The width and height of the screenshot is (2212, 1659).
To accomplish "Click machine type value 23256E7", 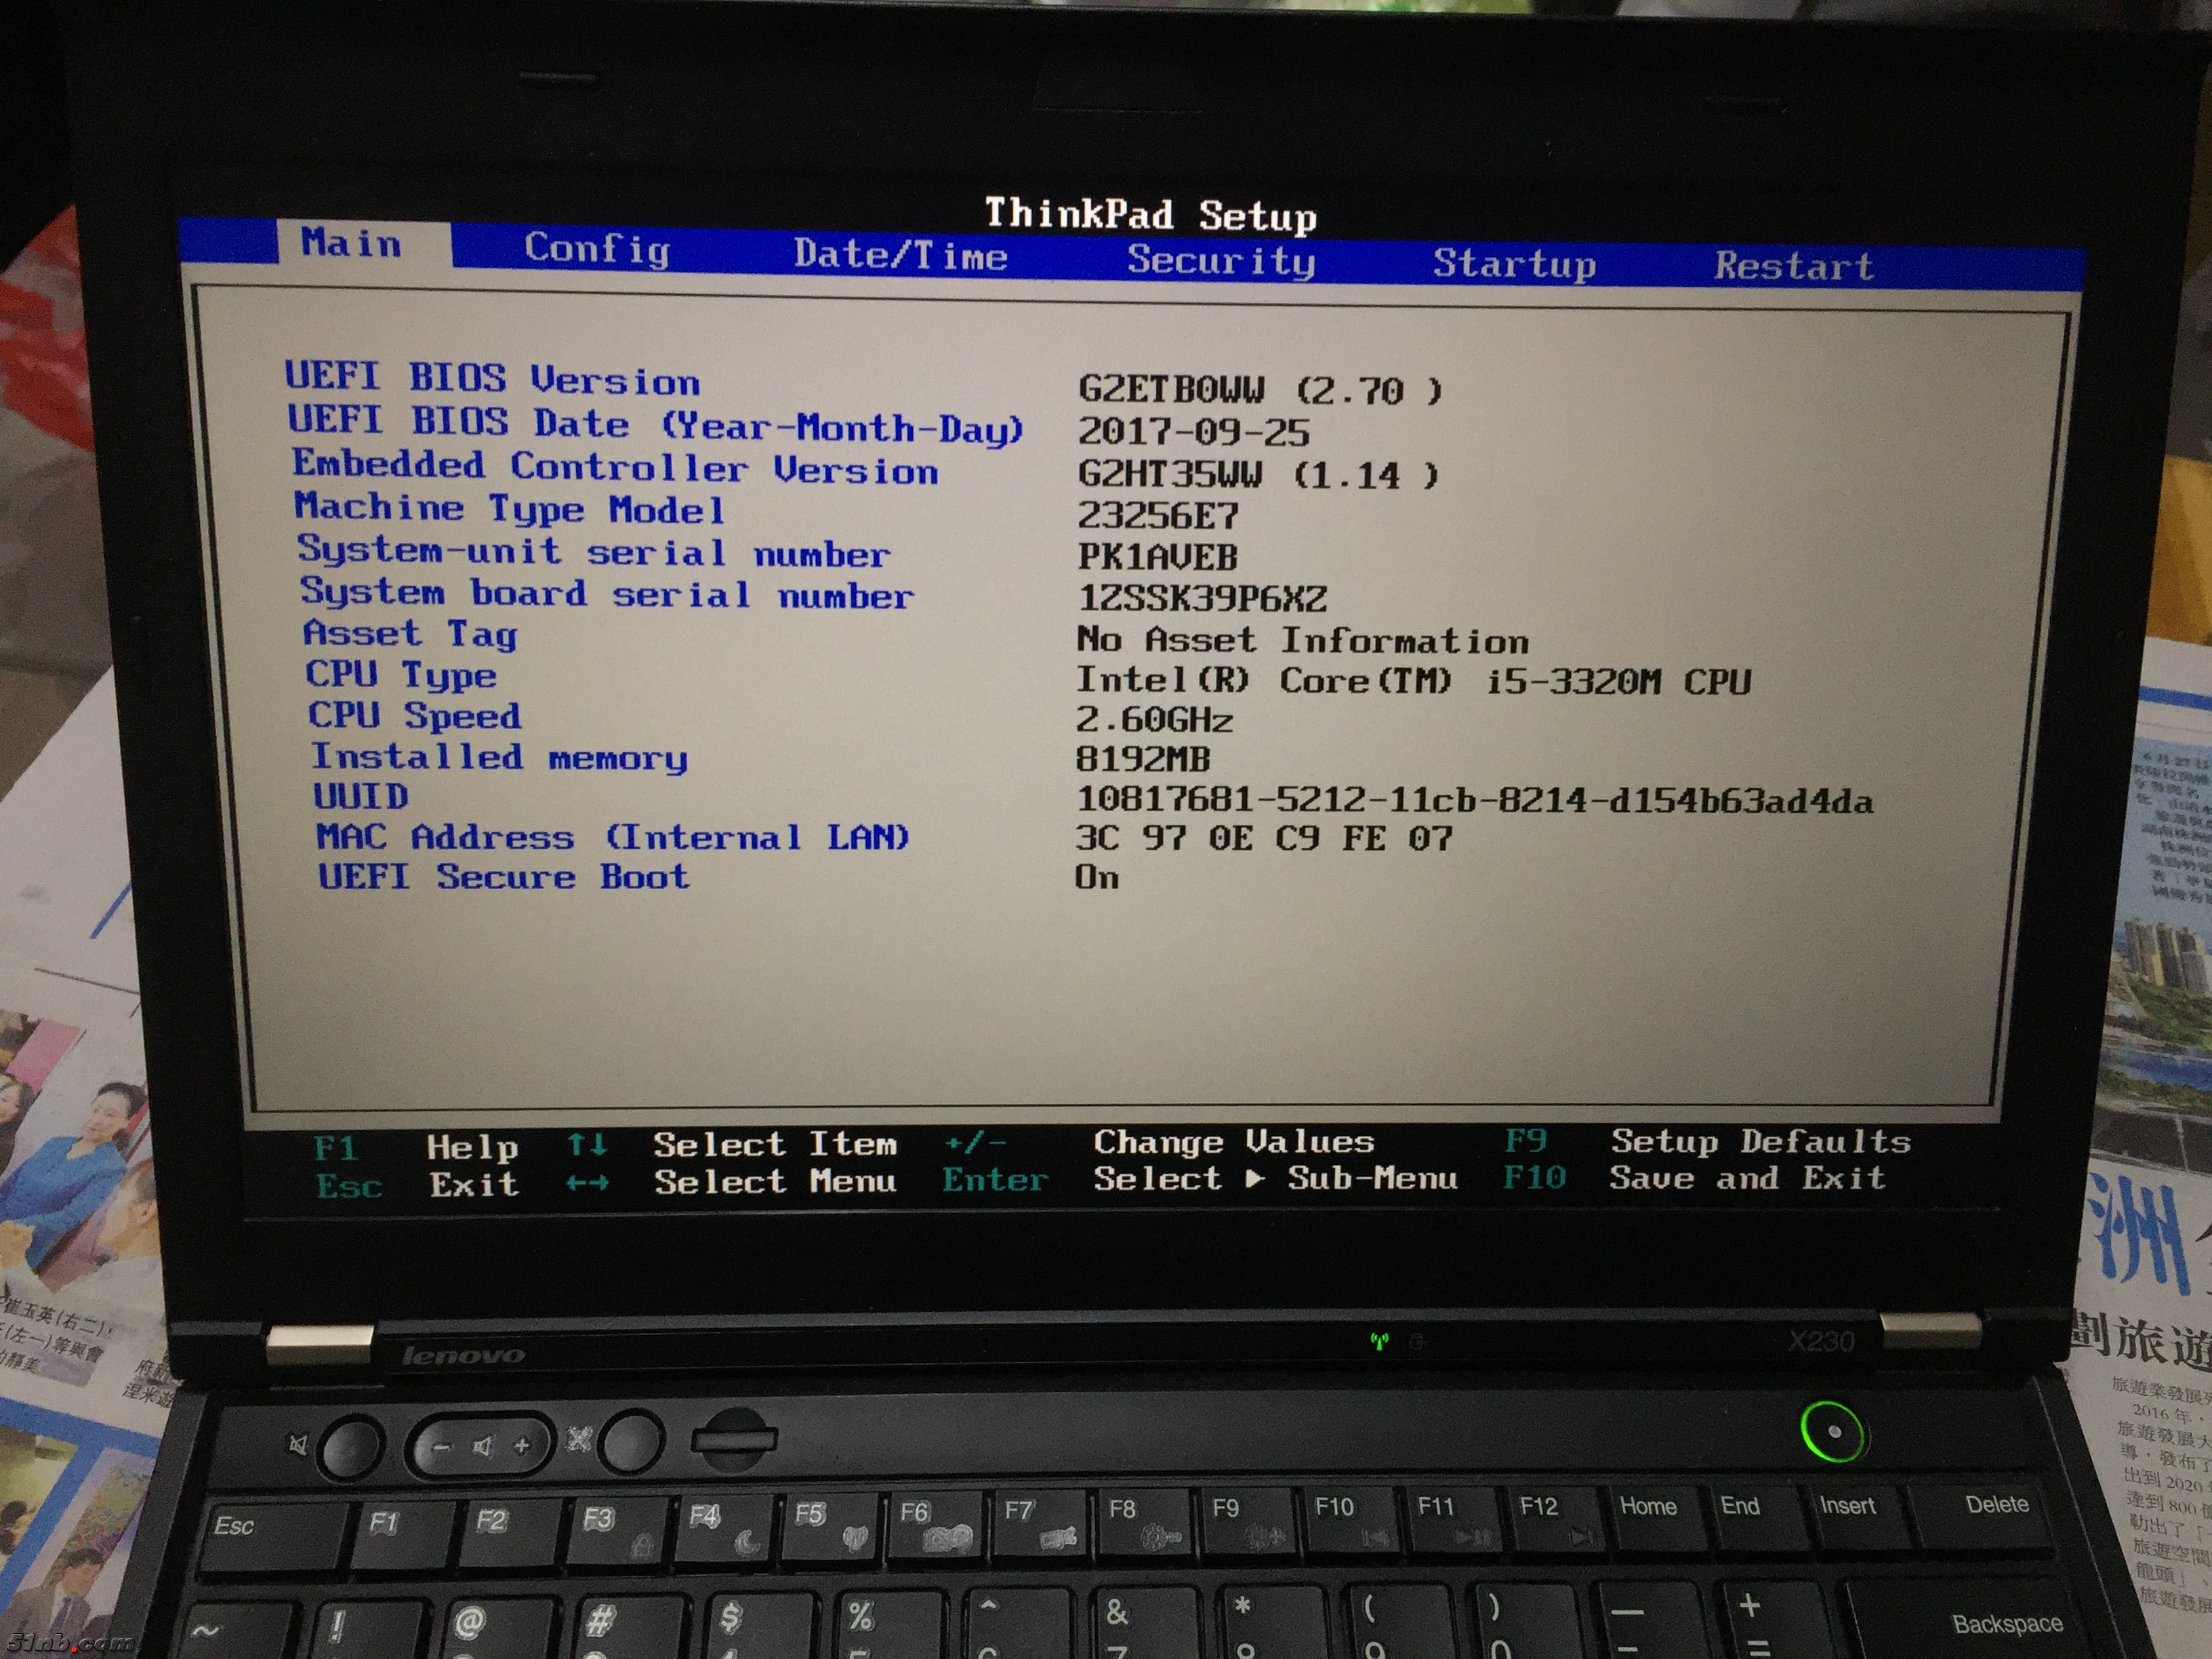I will (1158, 516).
